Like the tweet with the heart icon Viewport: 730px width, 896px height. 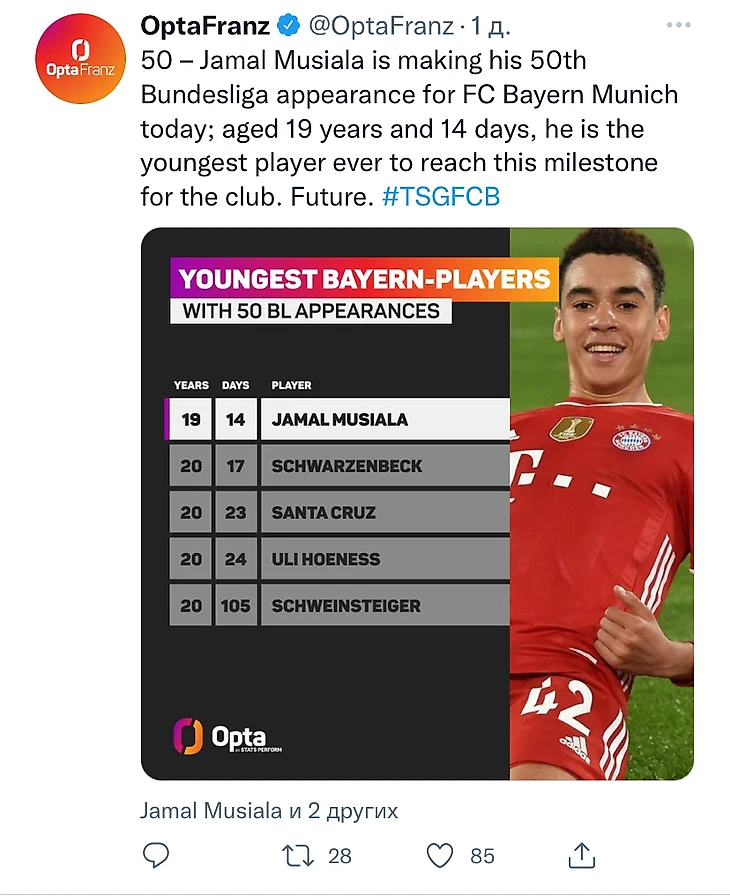(440, 855)
